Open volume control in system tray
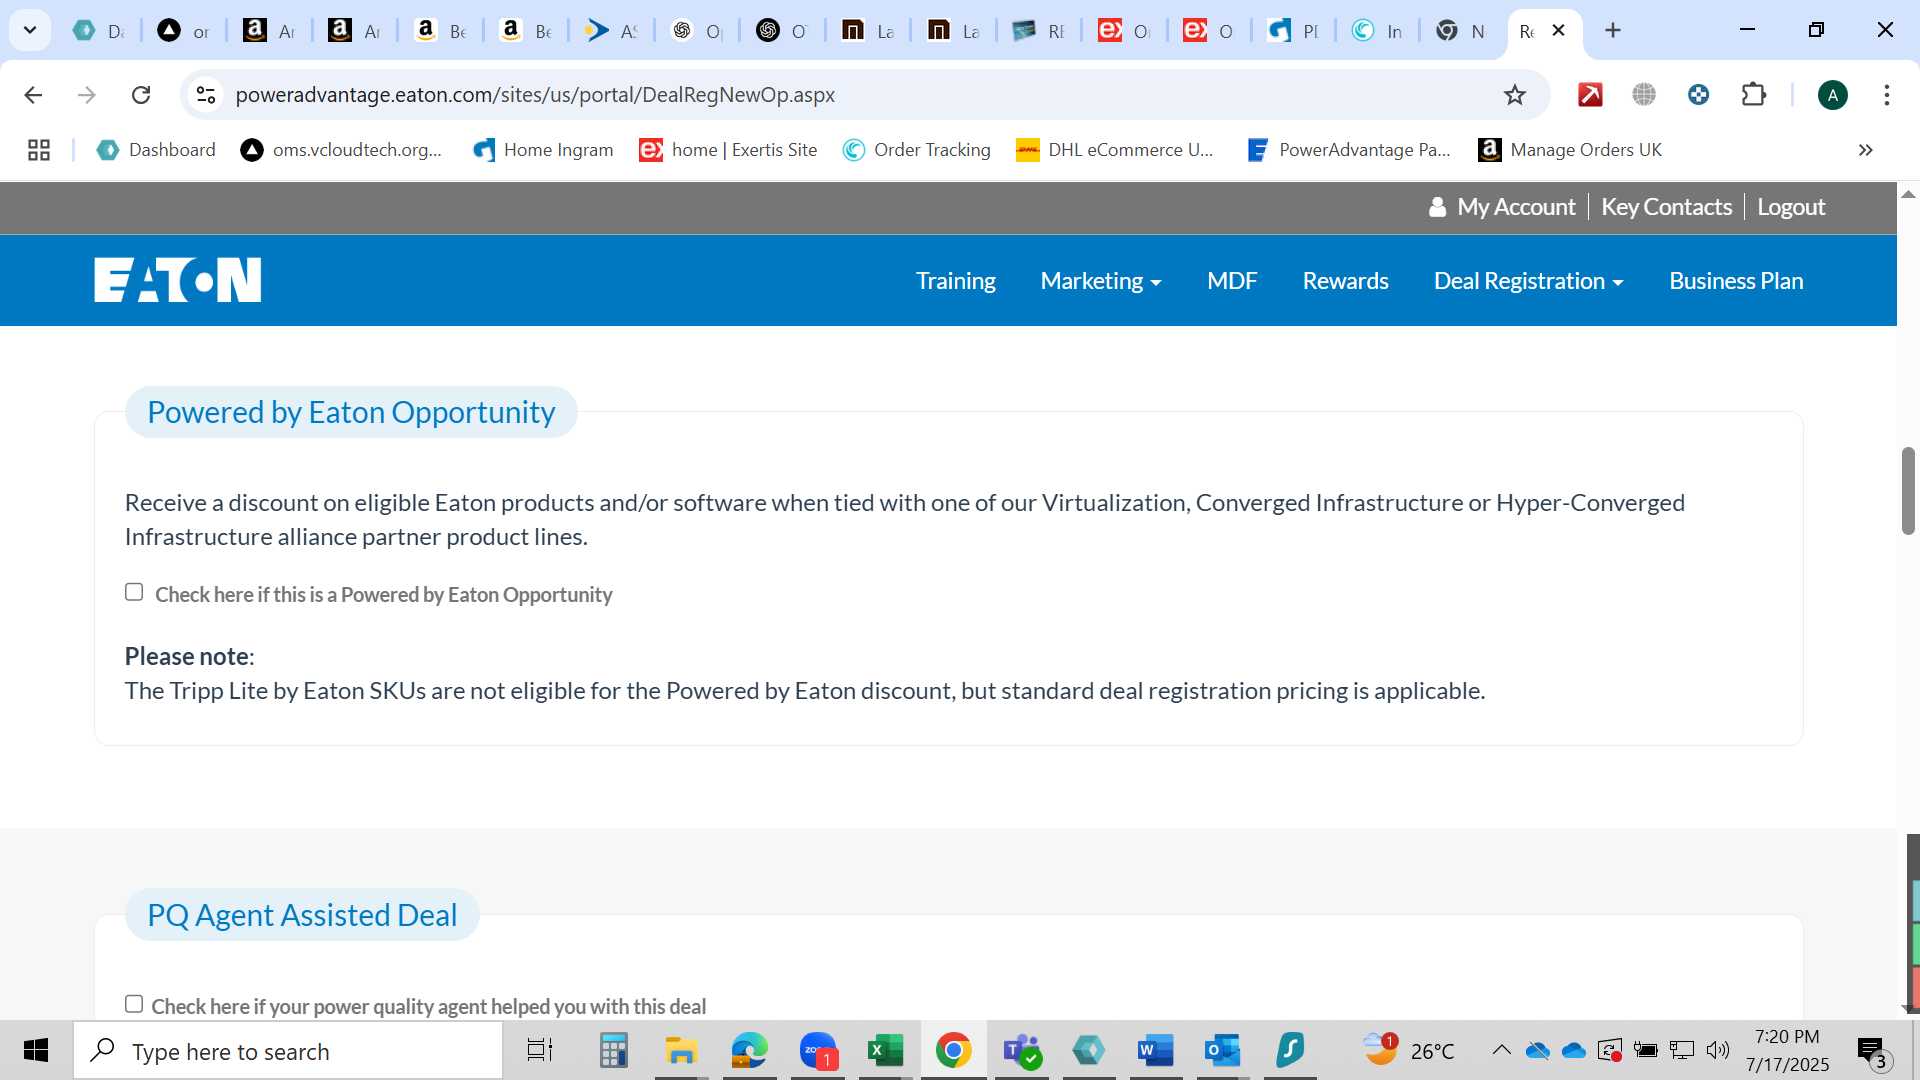 [x=1717, y=1050]
